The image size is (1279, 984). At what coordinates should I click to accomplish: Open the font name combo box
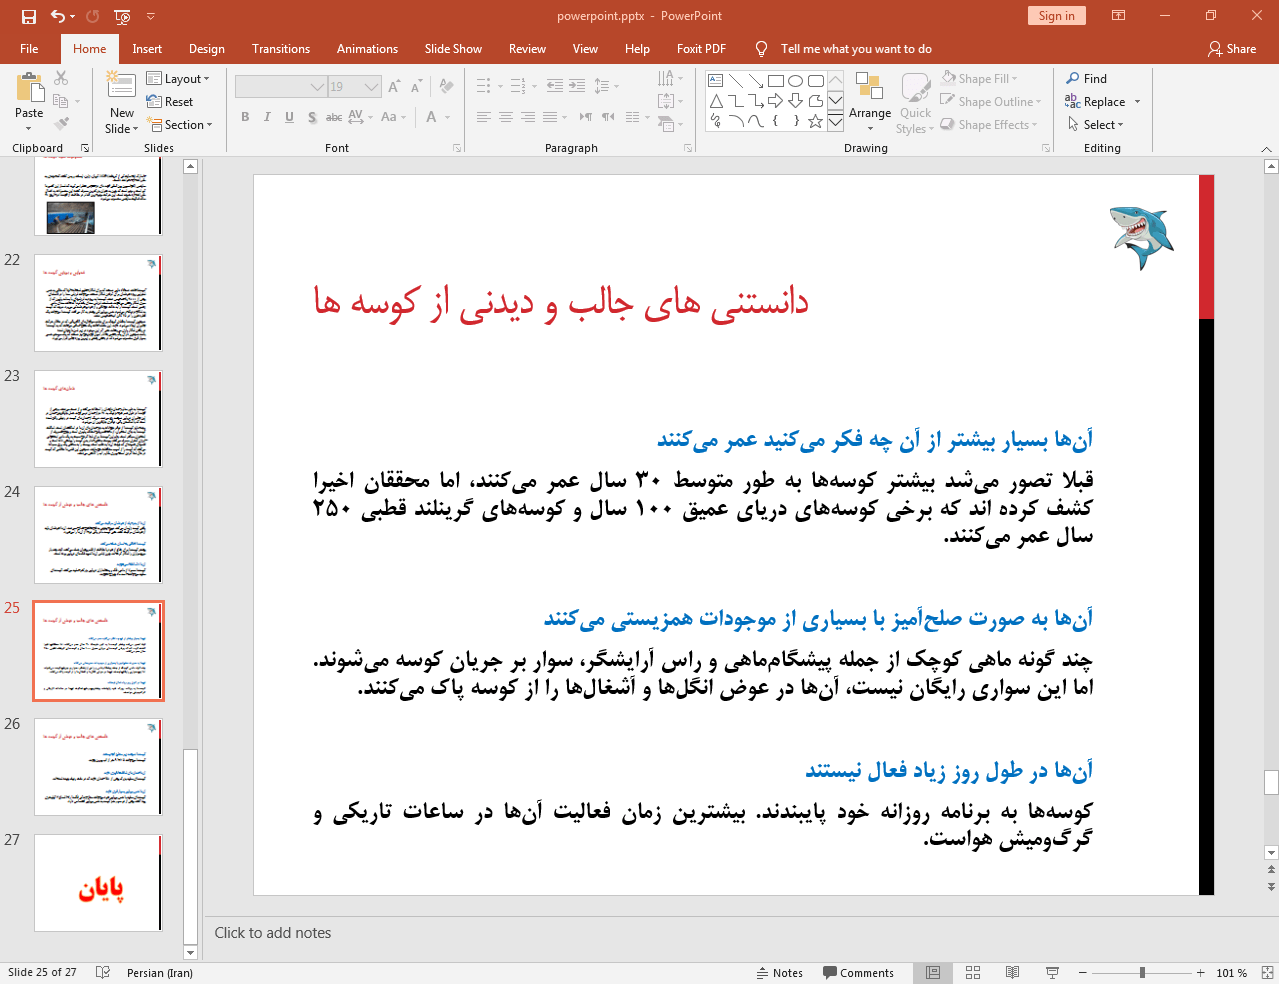coord(281,87)
